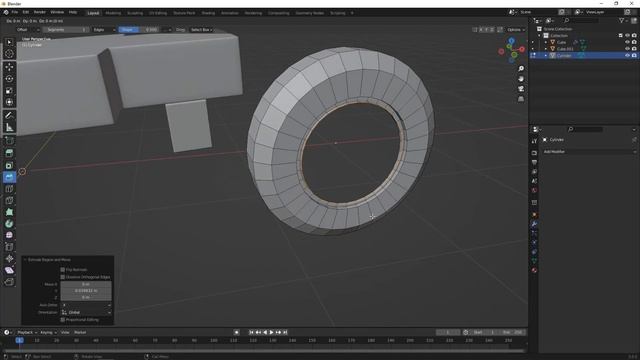Select the Rotate tool in left toolbar
The height and width of the screenshot is (360, 640).
click(x=9, y=79)
